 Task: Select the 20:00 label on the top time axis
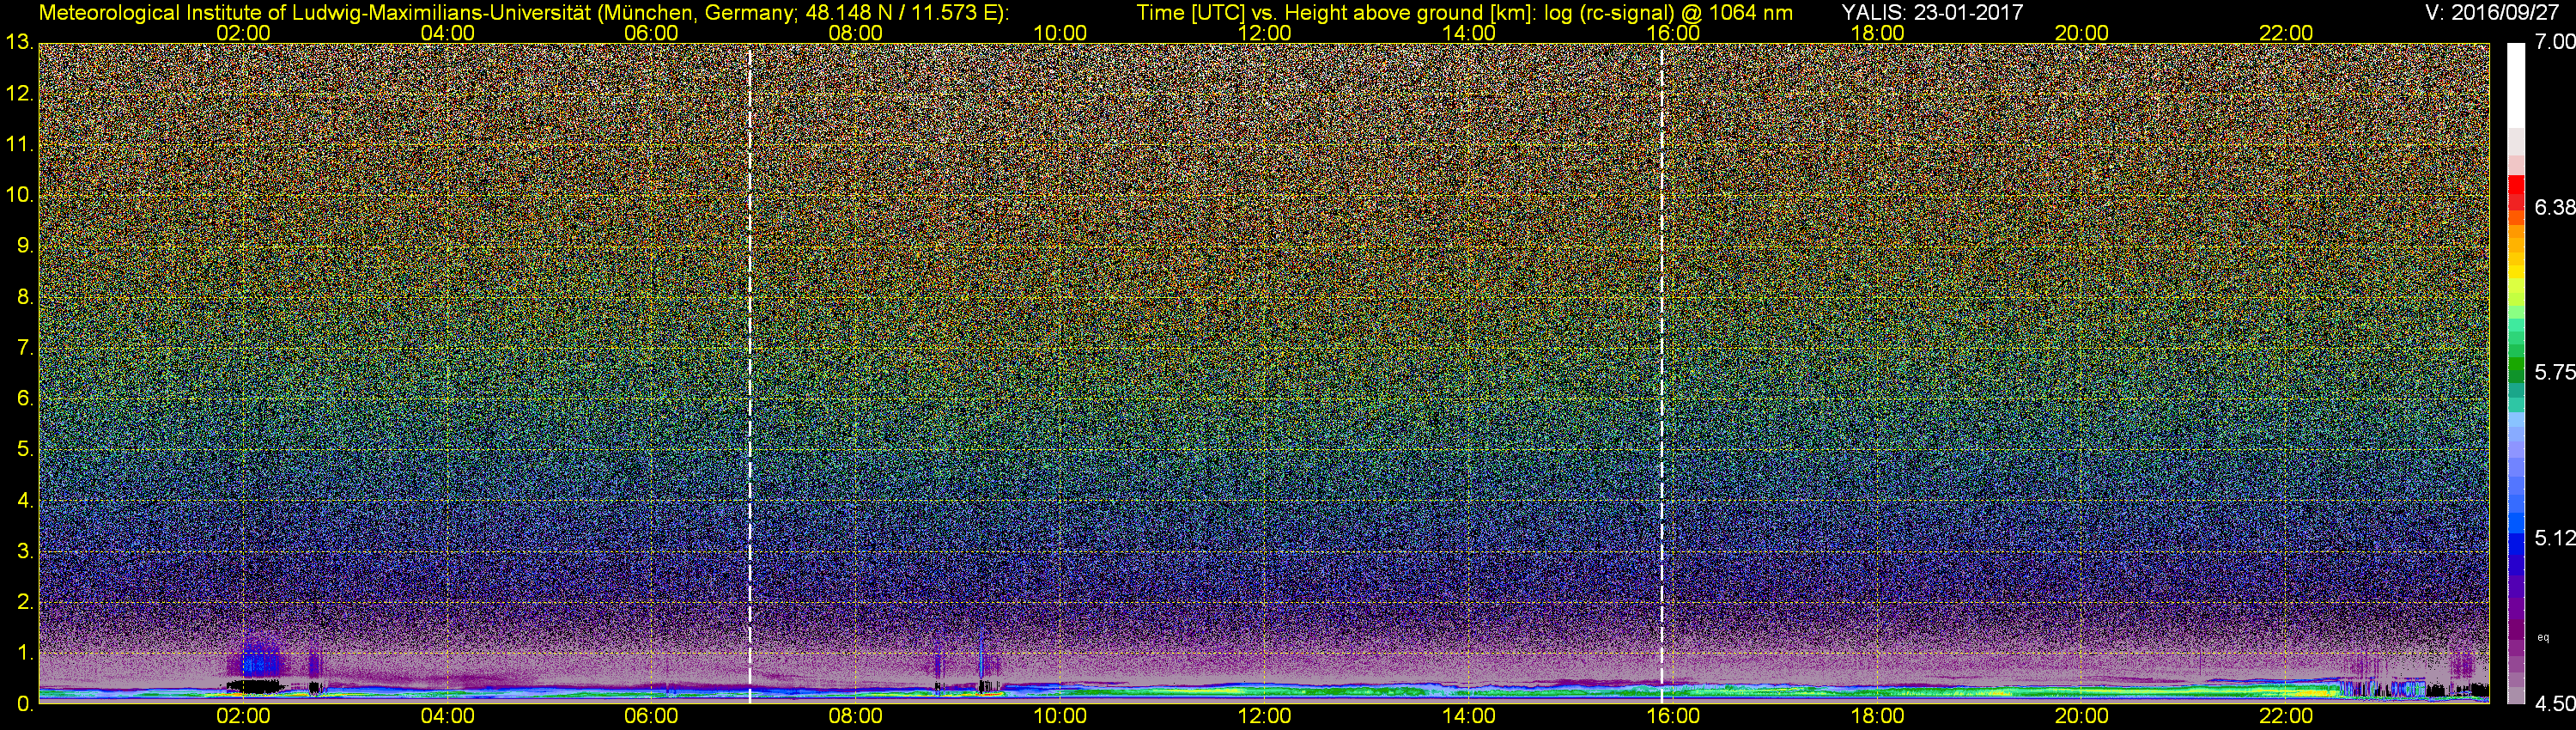pos(2082,33)
